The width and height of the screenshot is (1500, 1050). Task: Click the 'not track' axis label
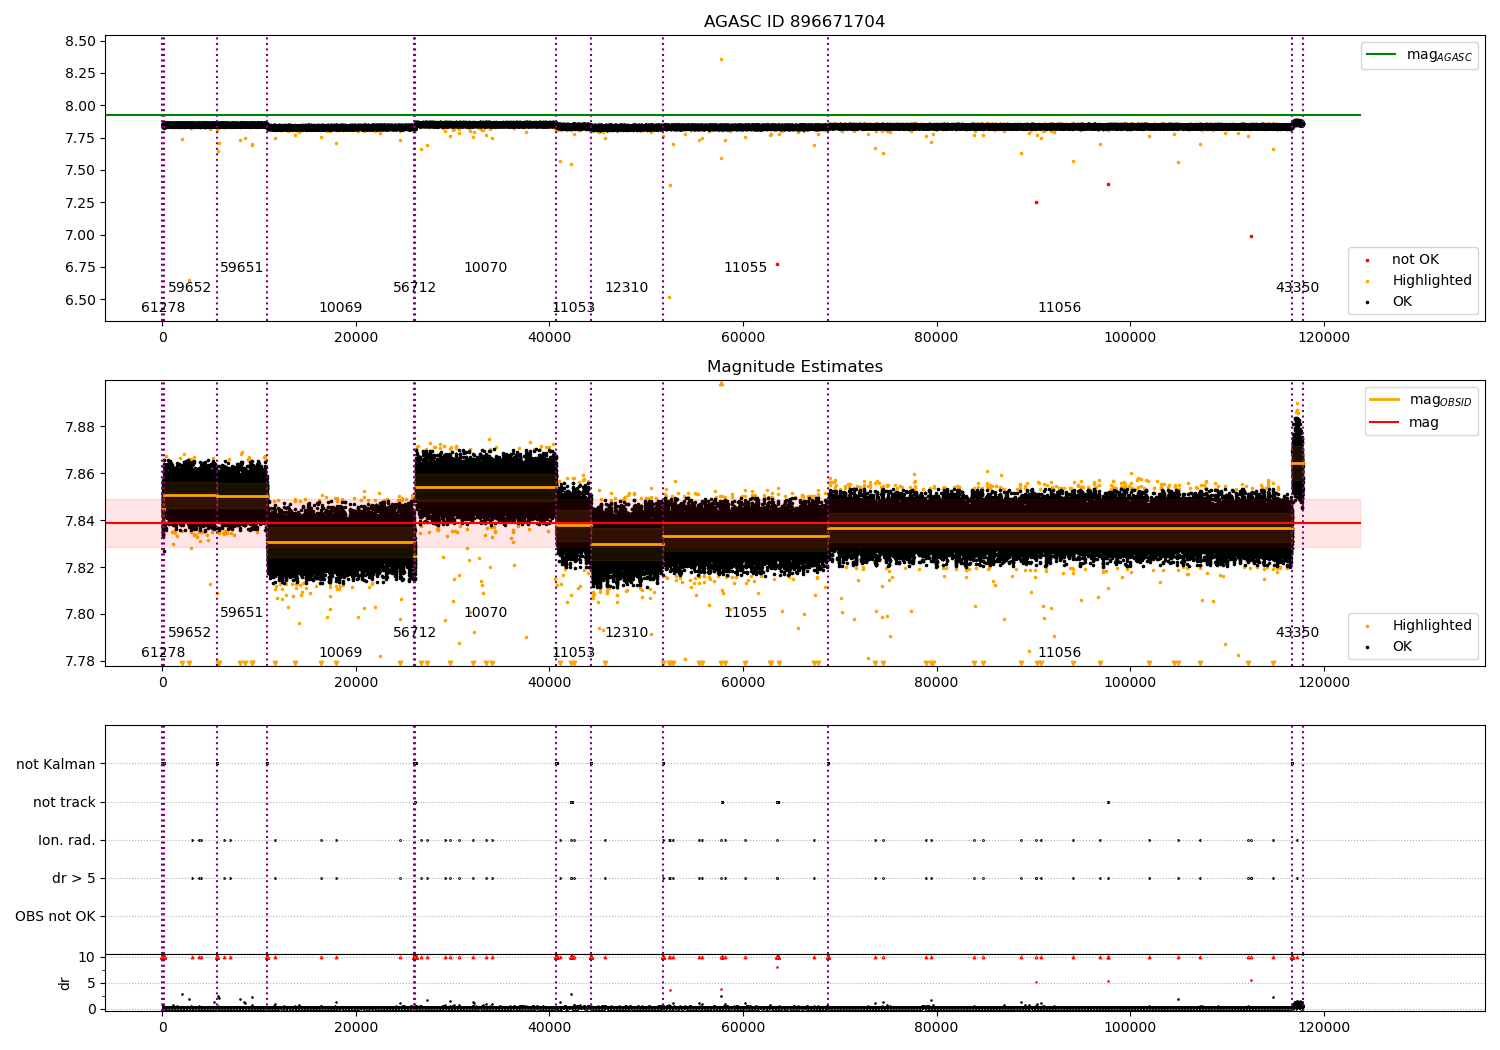pos(64,802)
